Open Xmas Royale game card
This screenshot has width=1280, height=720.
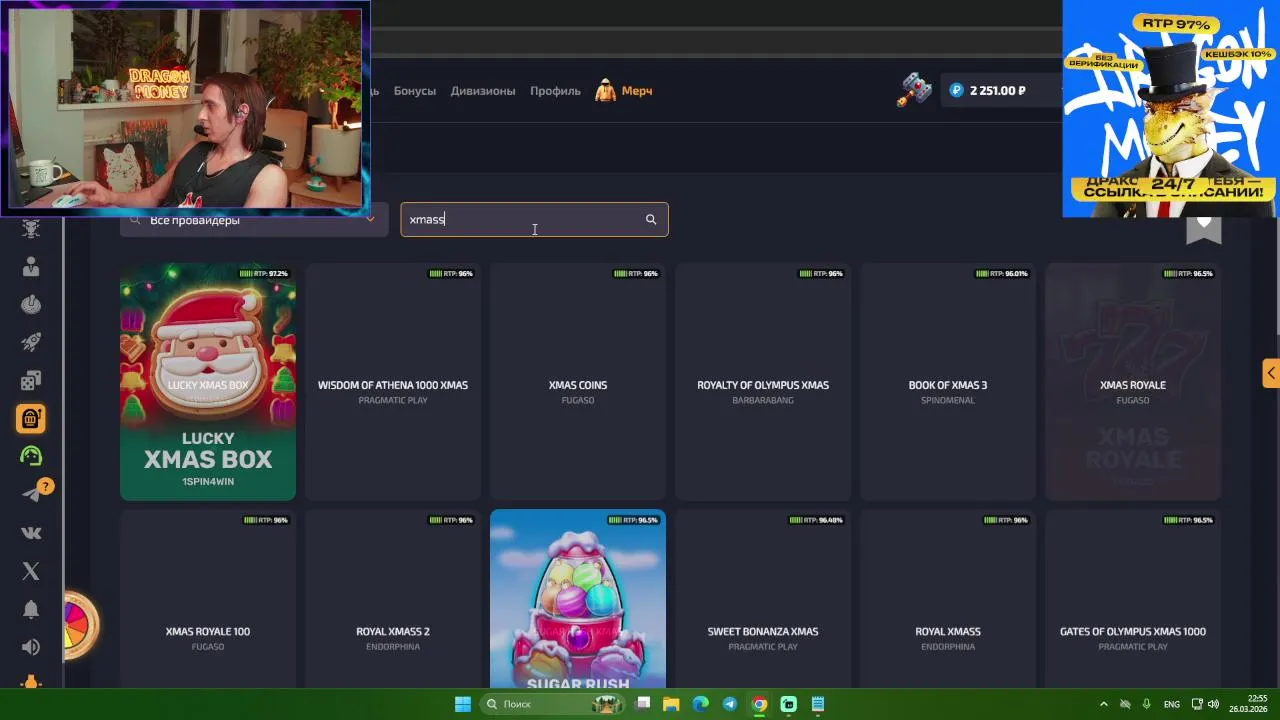click(x=1133, y=382)
